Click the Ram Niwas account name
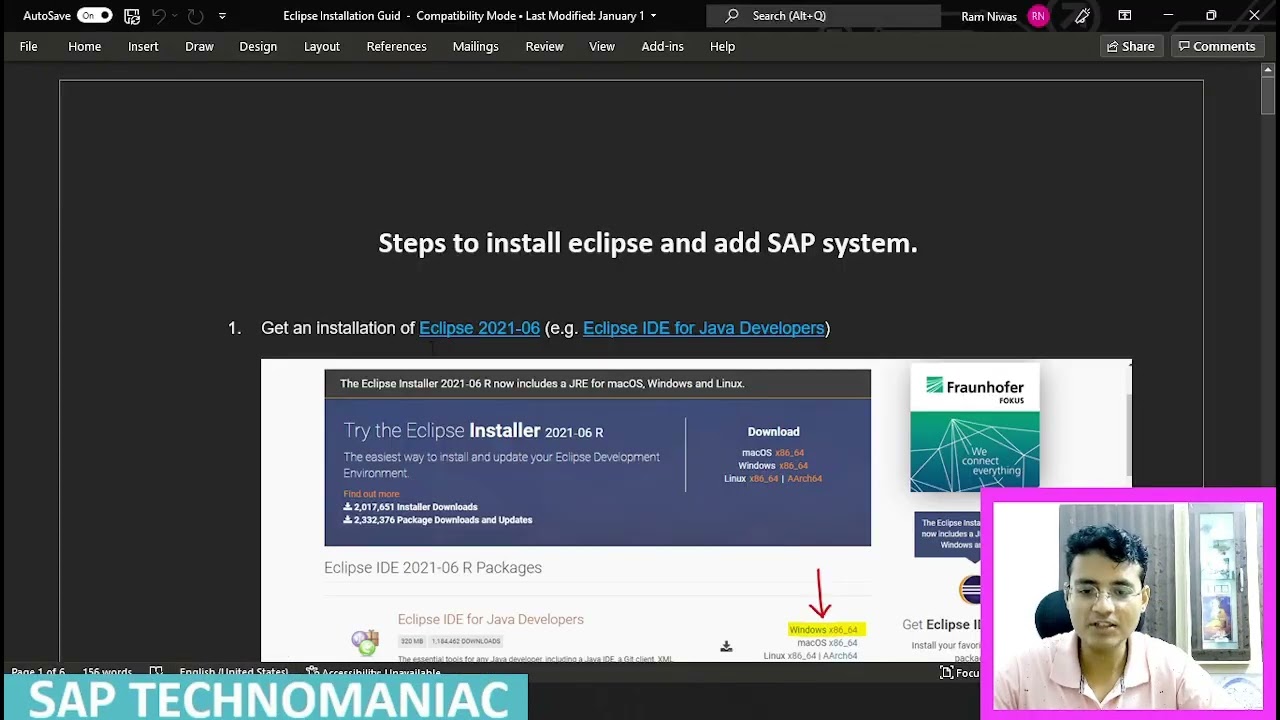The width and height of the screenshot is (1280, 720). click(x=989, y=16)
